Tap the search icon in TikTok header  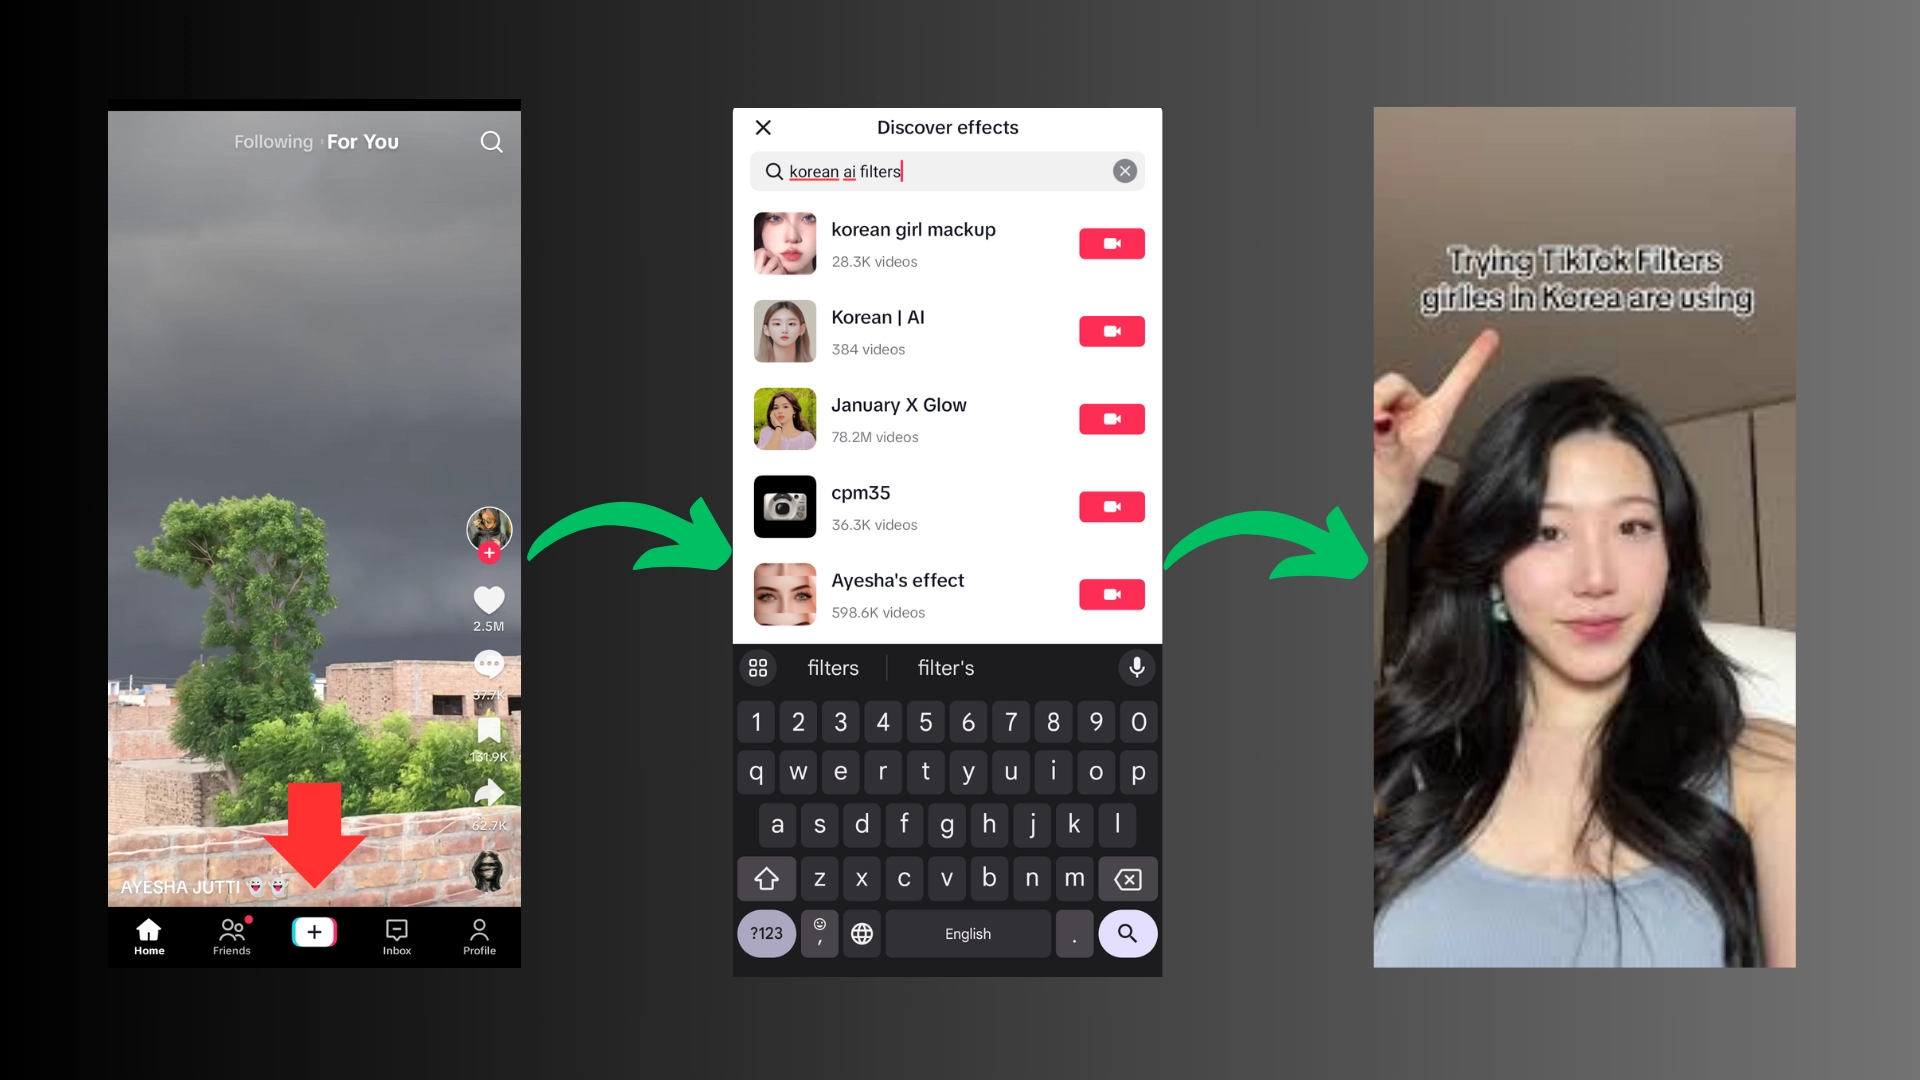(x=491, y=141)
